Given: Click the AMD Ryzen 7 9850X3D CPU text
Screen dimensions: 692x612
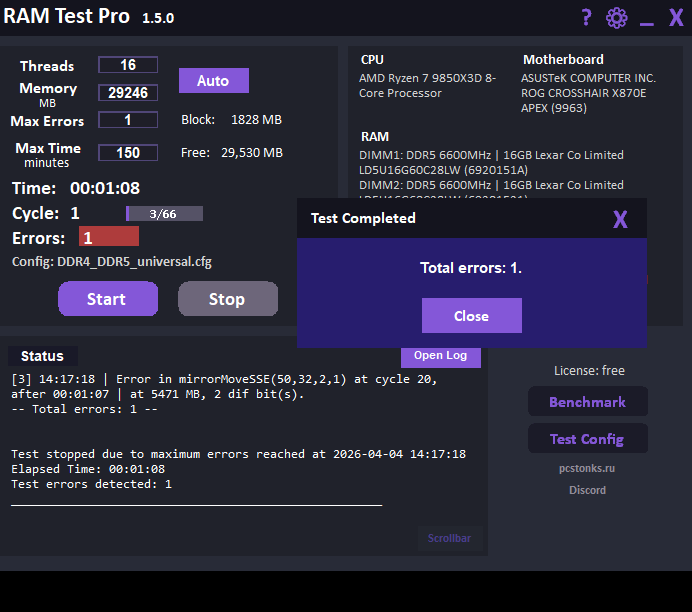Looking at the screenshot, I should click(427, 86).
